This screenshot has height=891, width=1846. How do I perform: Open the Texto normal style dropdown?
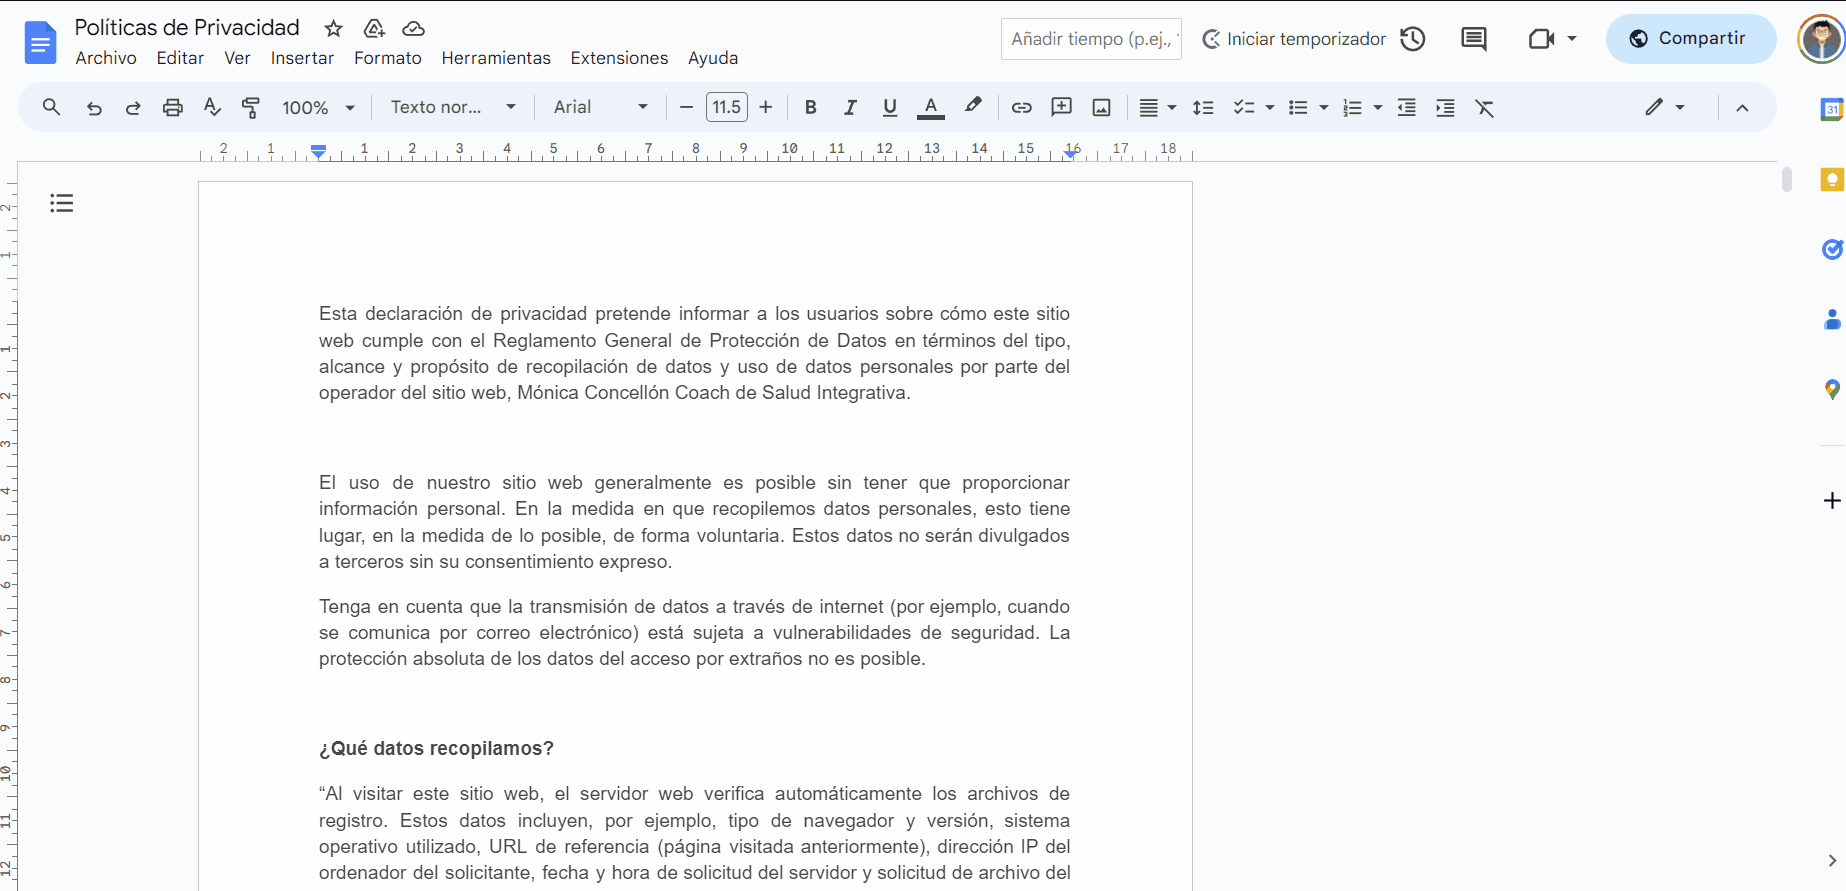click(452, 108)
